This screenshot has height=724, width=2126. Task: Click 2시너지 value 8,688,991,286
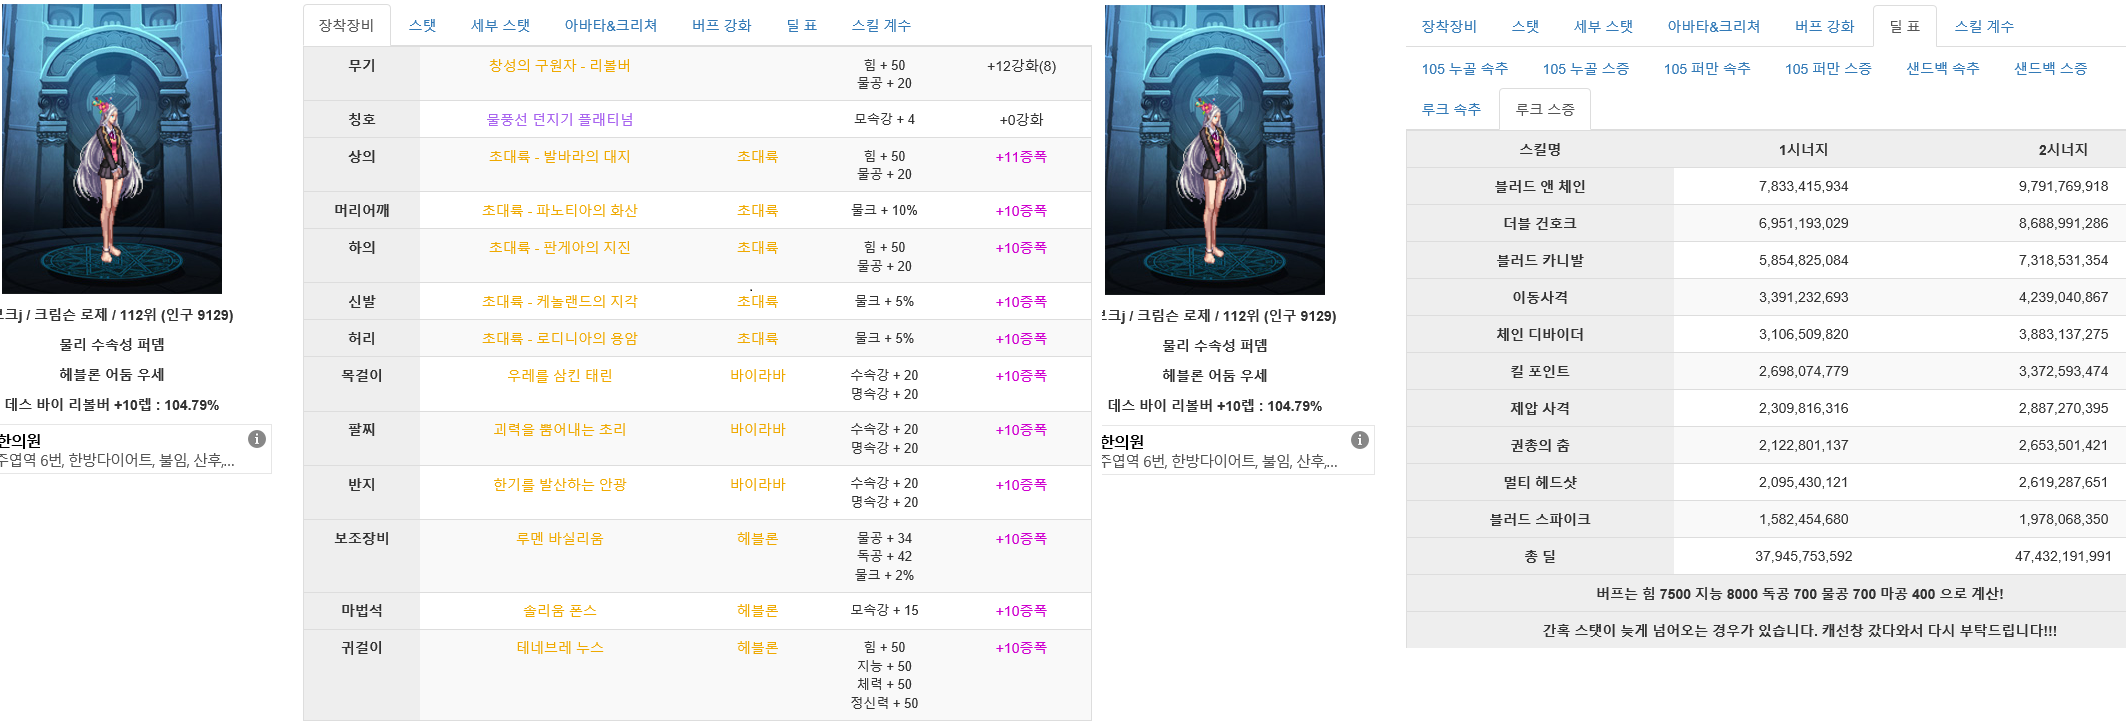[2063, 223]
